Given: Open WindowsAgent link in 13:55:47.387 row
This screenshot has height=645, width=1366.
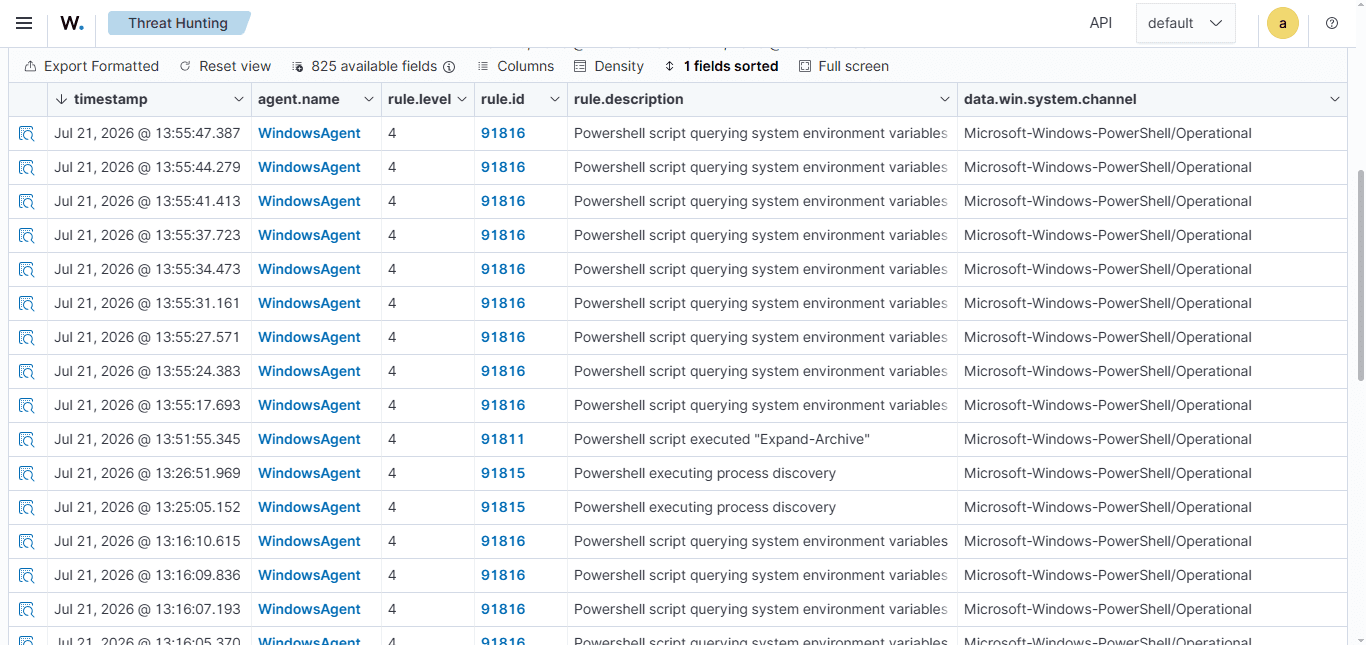Looking at the screenshot, I should point(309,133).
